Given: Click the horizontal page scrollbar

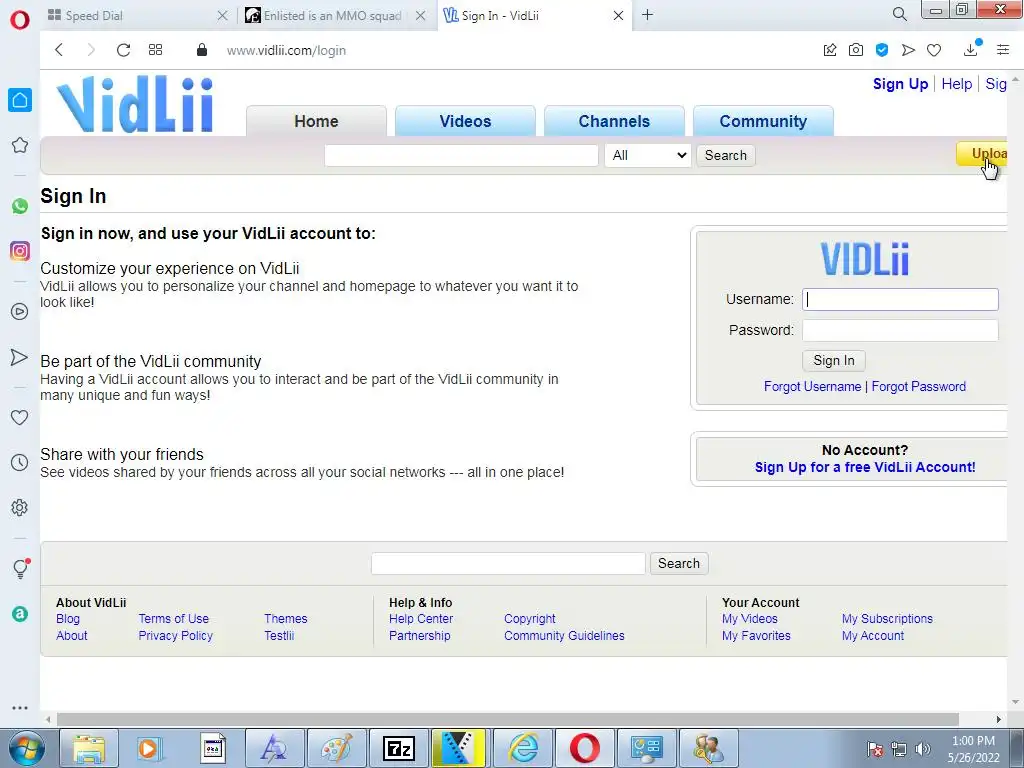Looking at the screenshot, I should click(507, 719).
